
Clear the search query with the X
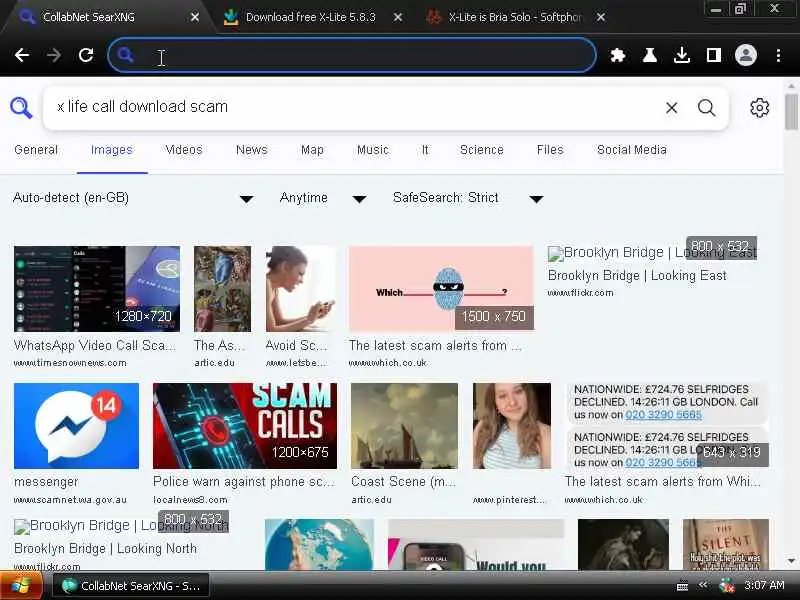click(x=671, y=108)
